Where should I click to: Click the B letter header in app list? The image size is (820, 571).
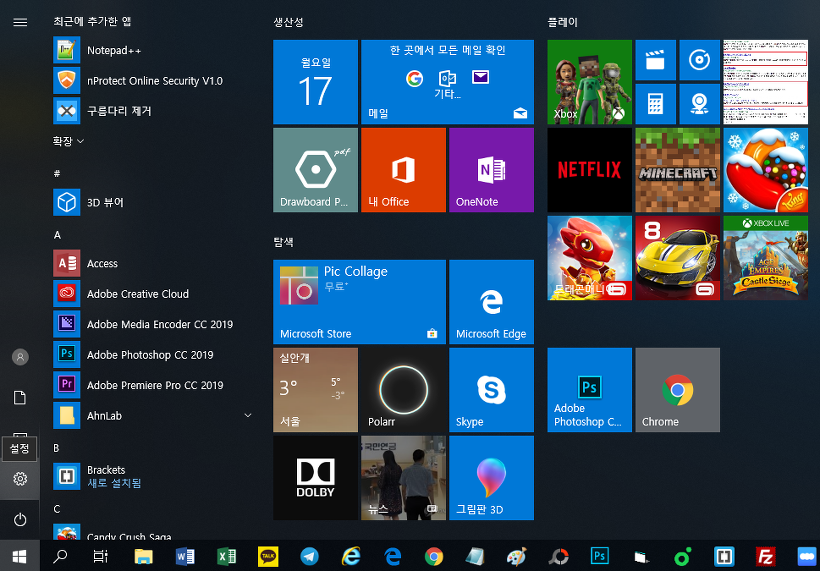tap(56, 448)
